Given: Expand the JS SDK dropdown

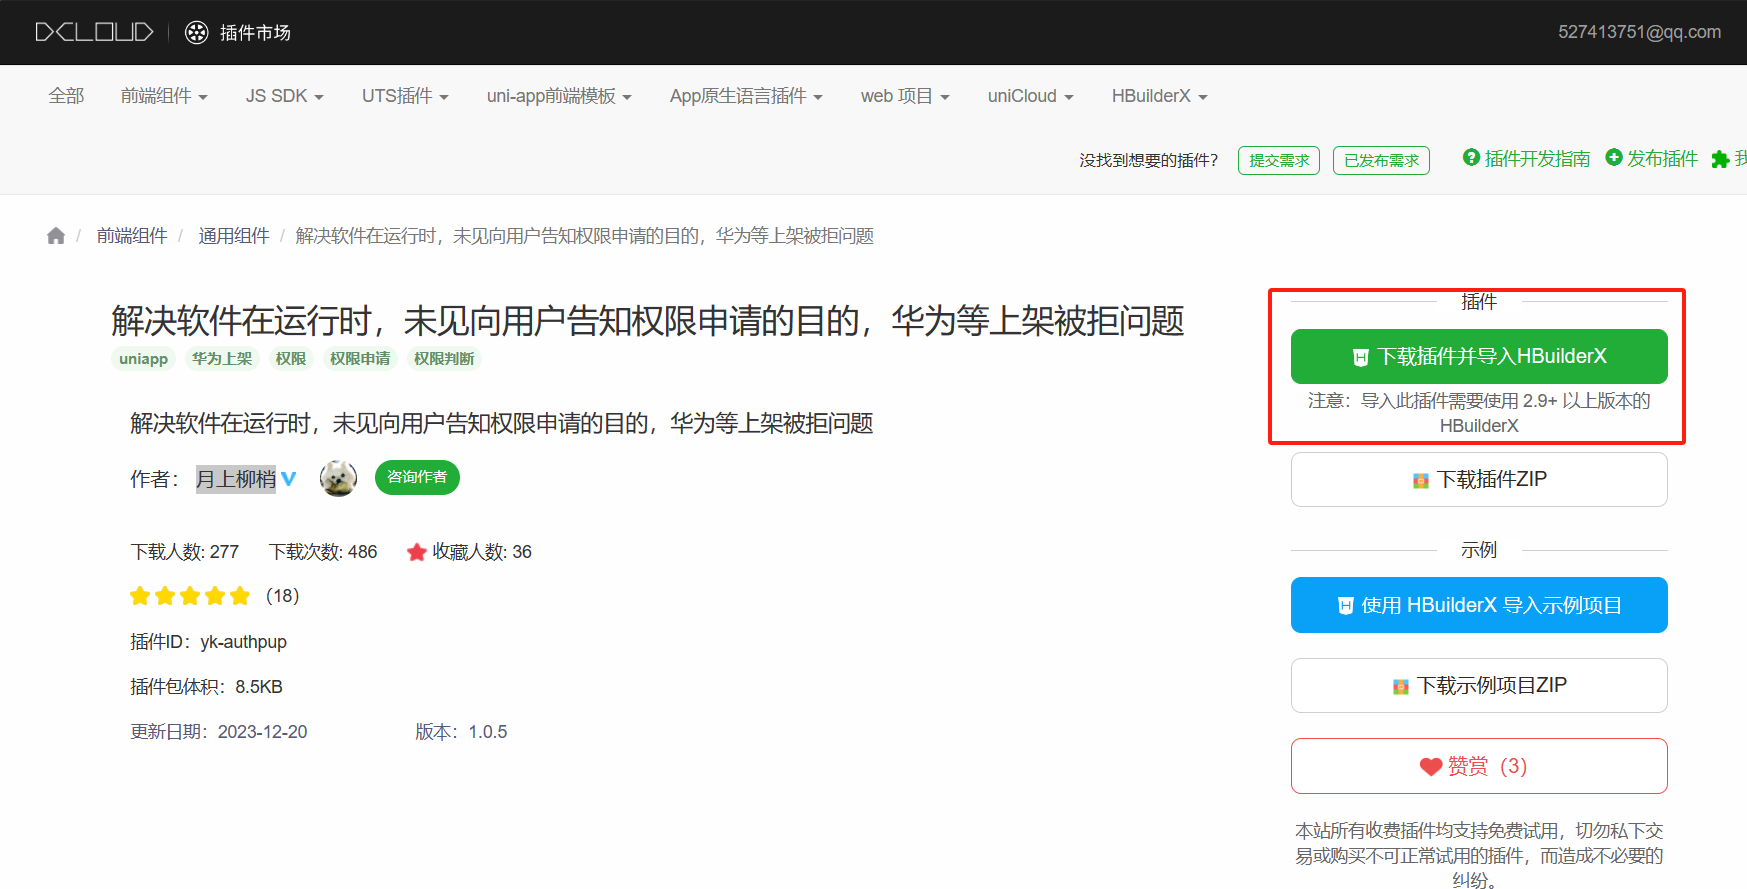Looking at the screenshot, I should [285, 96].
